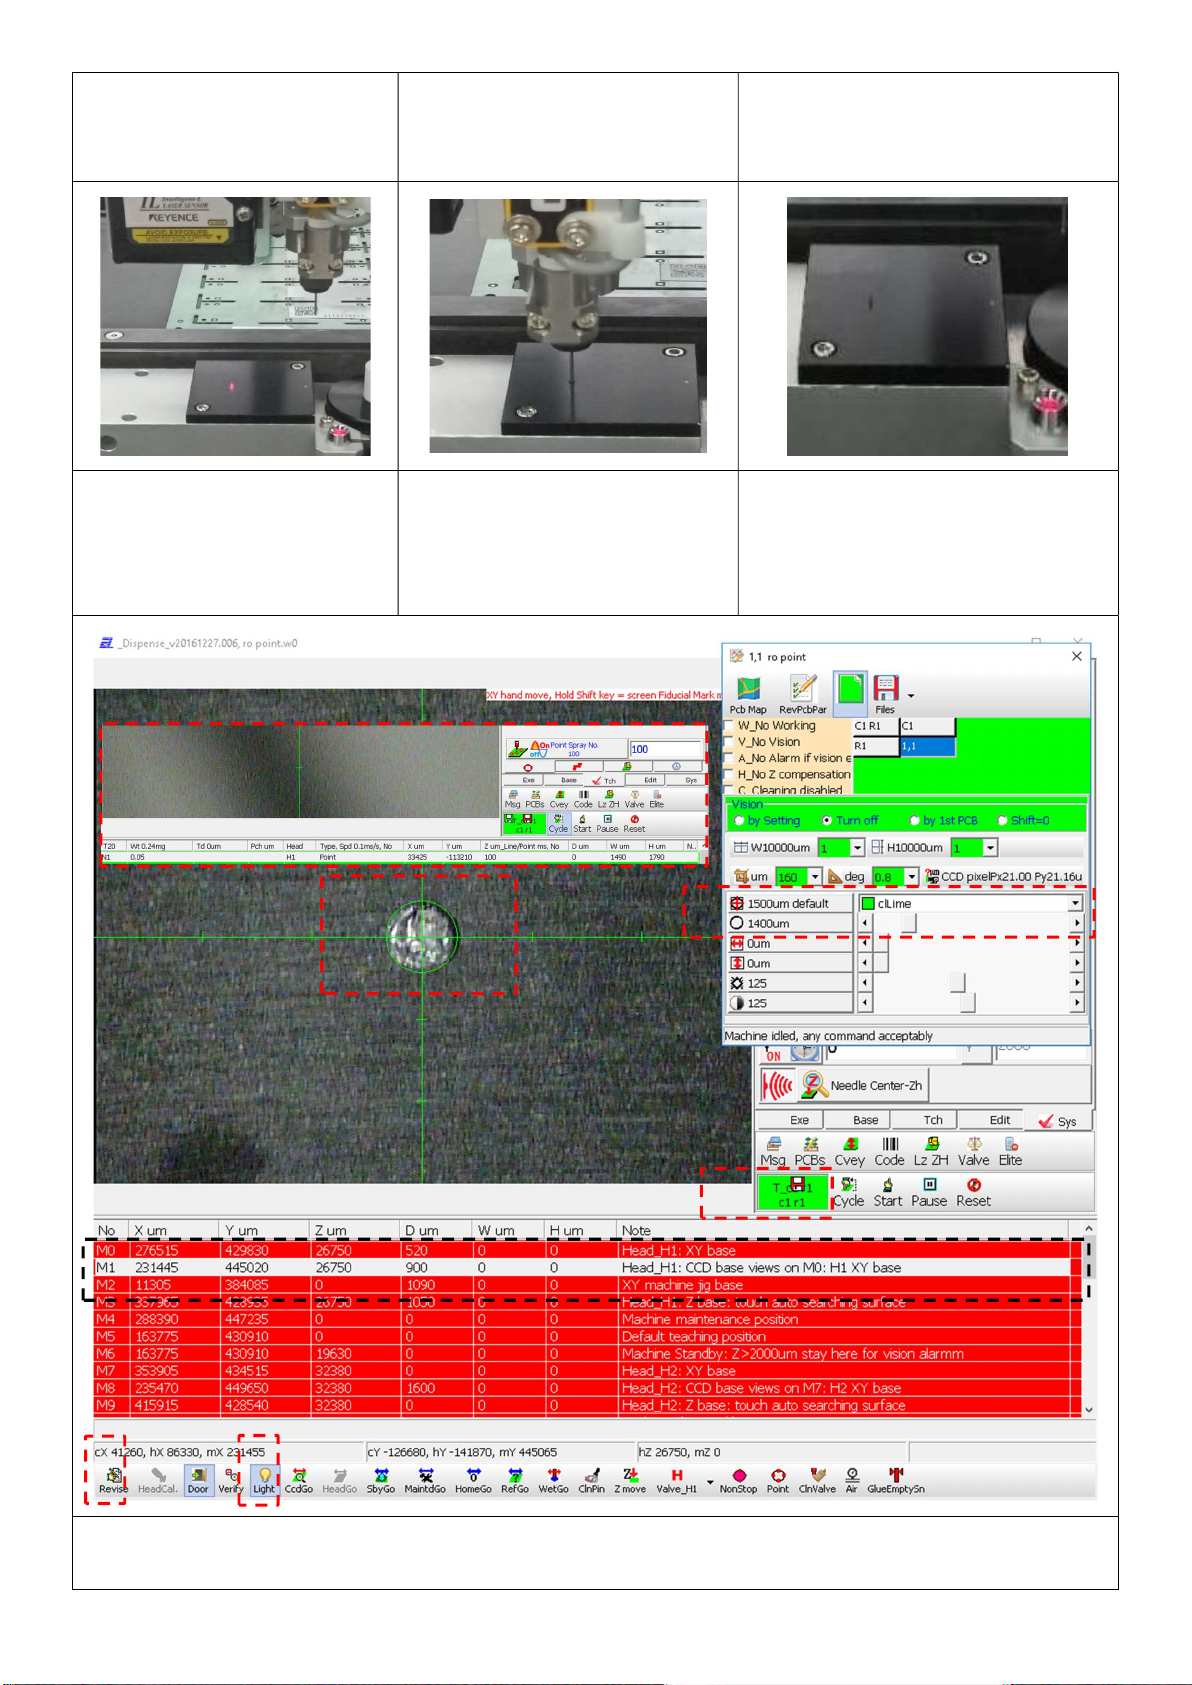Click the Cycle control icon in main panel
The width and height of the screenshot is (1192, 1685).
(848, 1193)
